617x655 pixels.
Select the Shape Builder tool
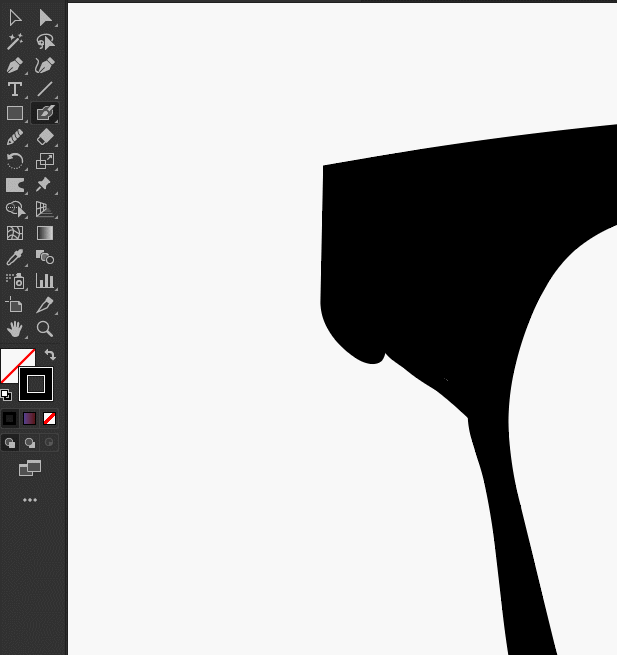(15, 209)
